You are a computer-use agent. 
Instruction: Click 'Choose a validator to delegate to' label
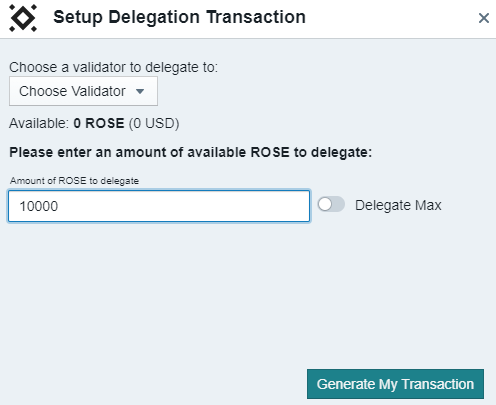point(113,67)
